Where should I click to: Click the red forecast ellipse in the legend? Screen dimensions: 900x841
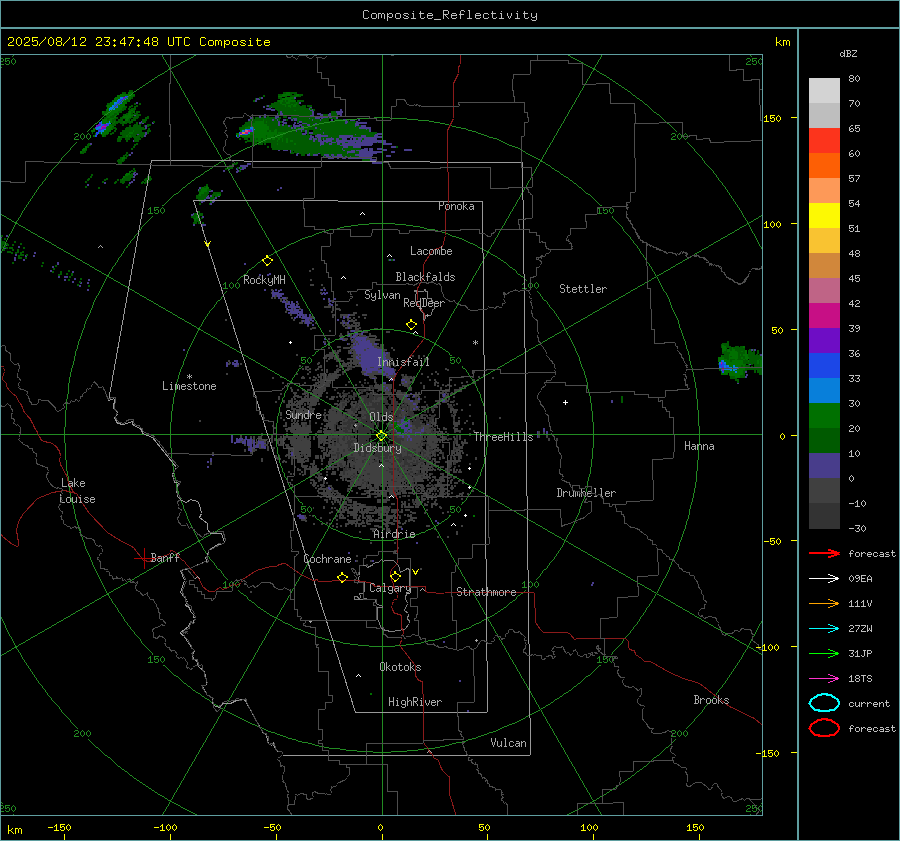824,728
